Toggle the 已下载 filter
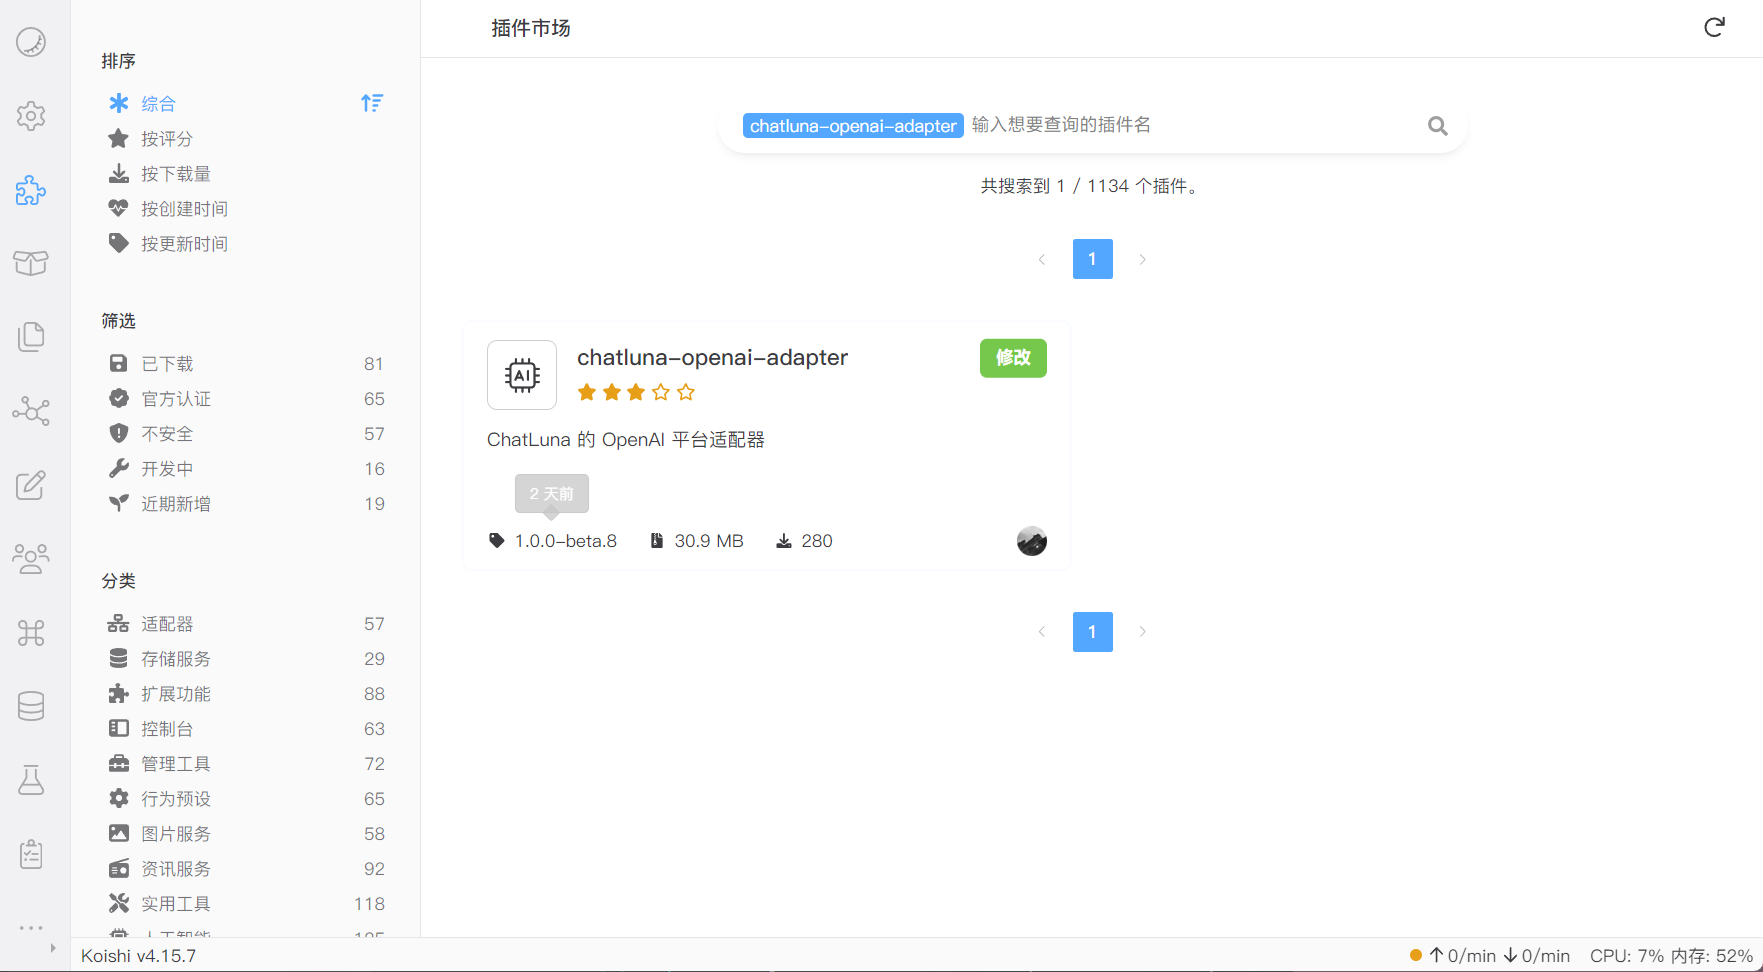The width and height of the screenshot is (1763, 972). tap(167, 364)
